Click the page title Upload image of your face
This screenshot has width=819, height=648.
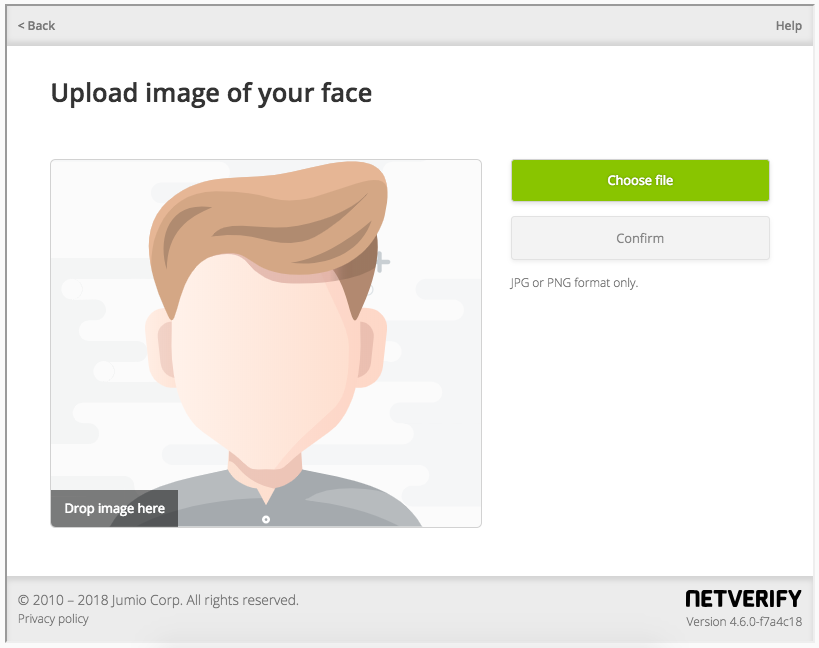pos(211,92)
